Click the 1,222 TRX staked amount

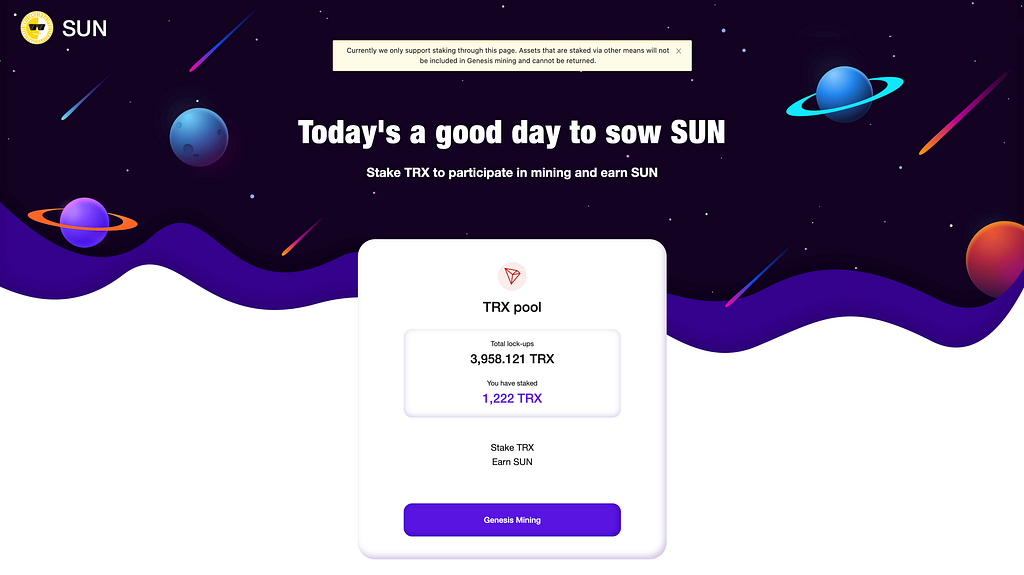click(512, 399)
